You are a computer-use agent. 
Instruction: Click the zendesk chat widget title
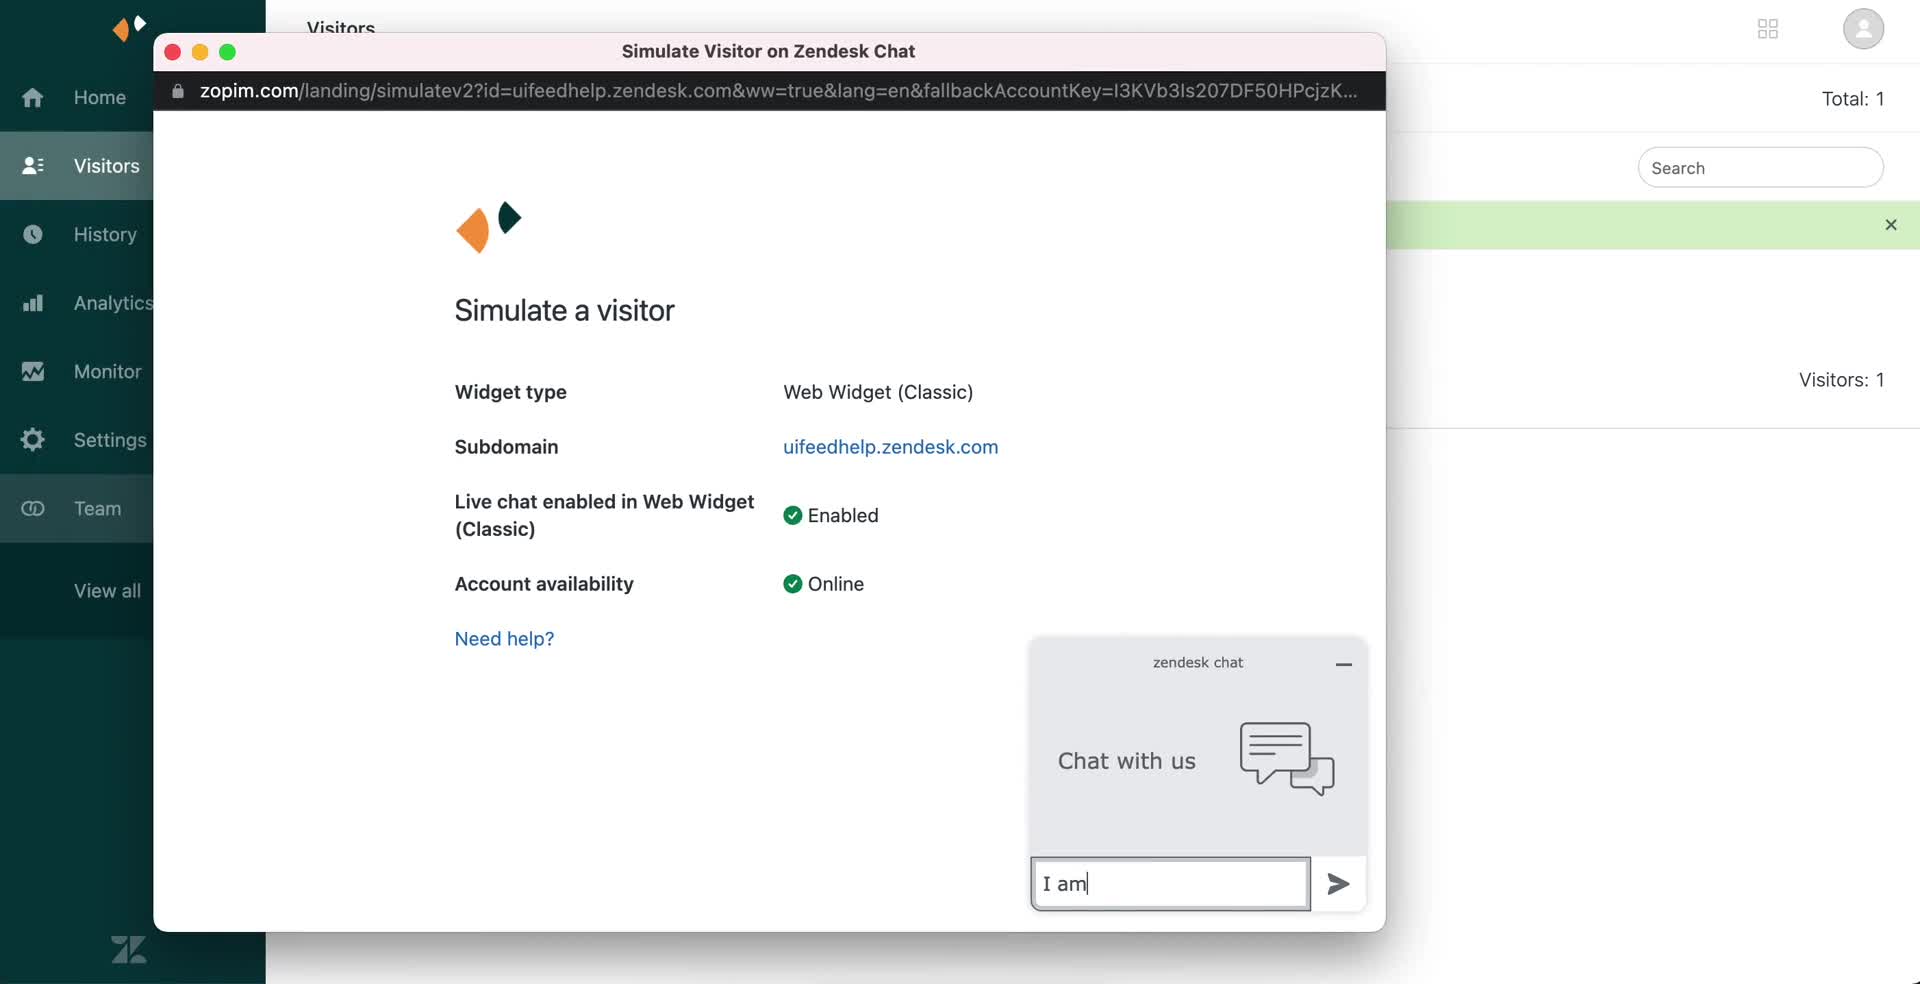(1198, 663)
